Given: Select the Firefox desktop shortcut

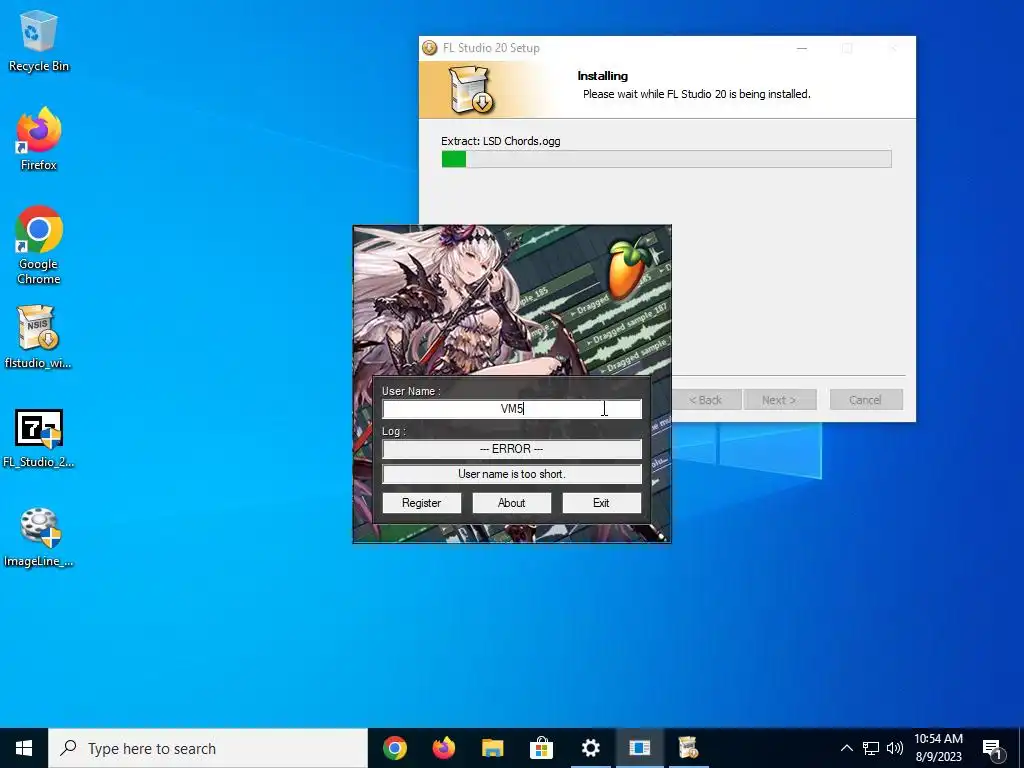Looking at the screenshot, I should pos(39,139).
